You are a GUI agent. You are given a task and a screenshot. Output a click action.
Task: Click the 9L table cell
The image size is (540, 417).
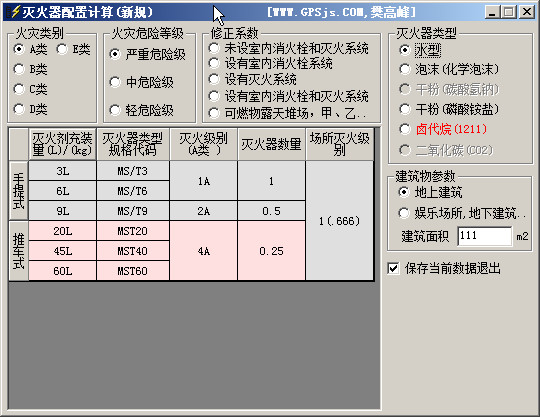[x=62, y=211]
